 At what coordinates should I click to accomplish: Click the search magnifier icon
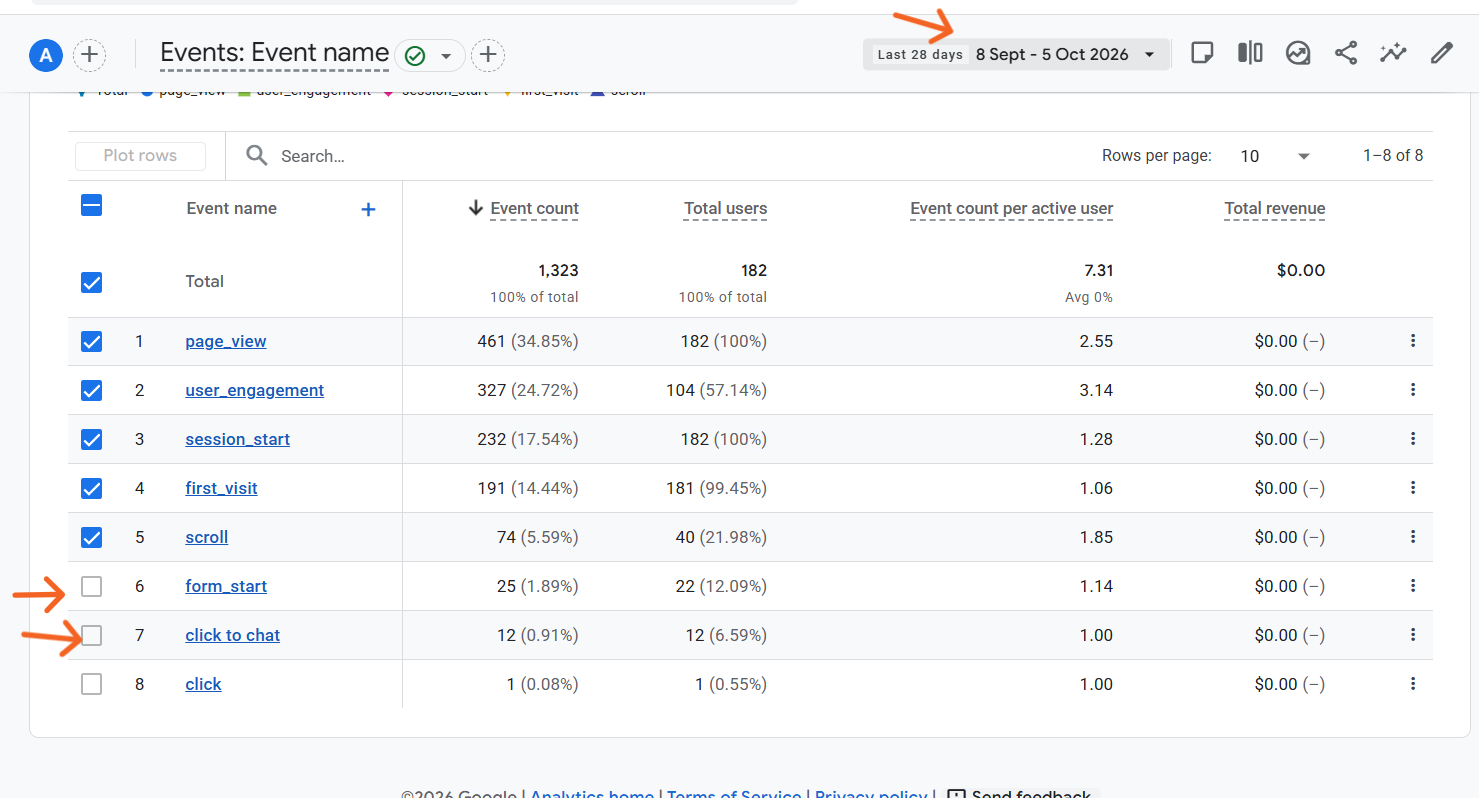click(x=257, y=156)
